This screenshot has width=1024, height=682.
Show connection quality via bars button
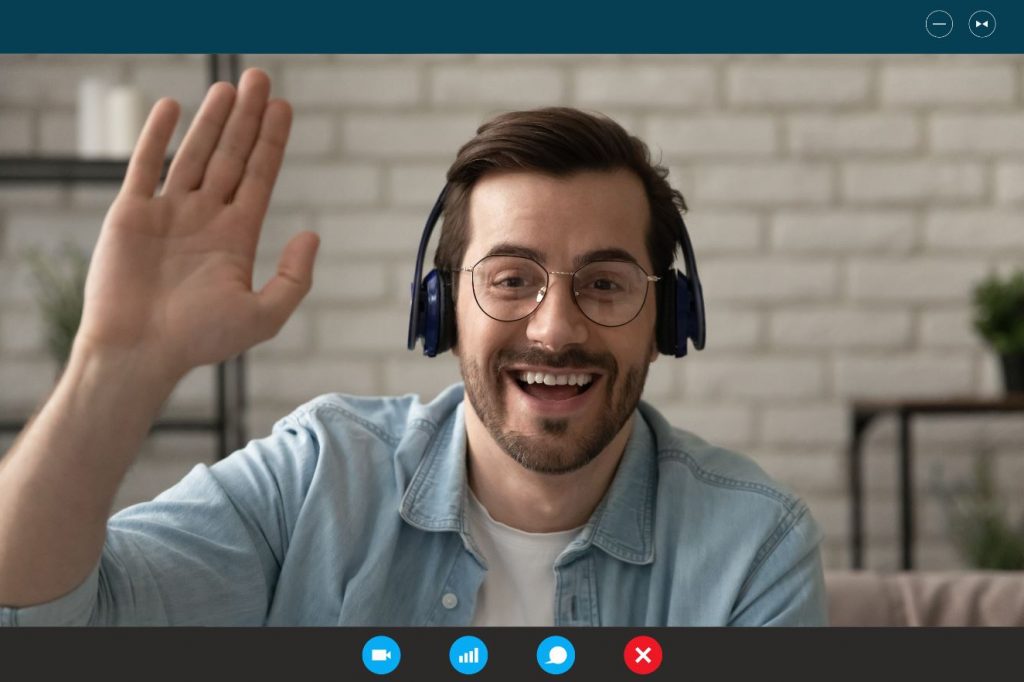pos(468,655)
